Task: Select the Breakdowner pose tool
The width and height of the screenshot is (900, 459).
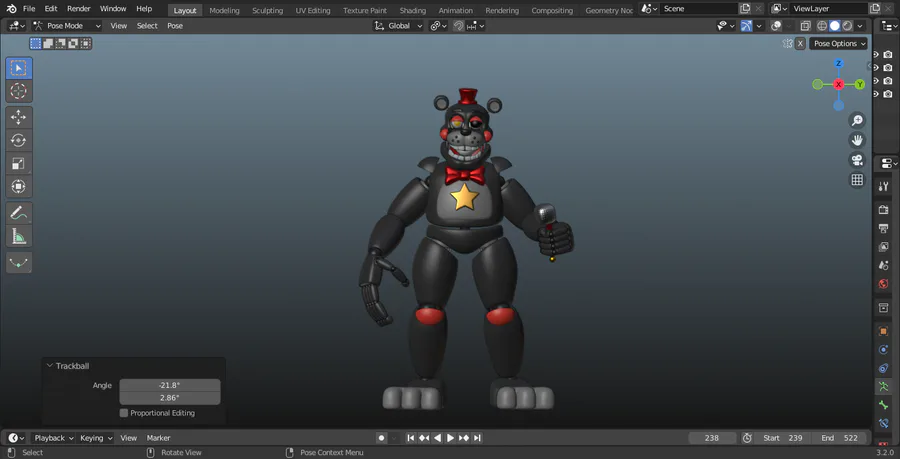Action: coord(19,262)
